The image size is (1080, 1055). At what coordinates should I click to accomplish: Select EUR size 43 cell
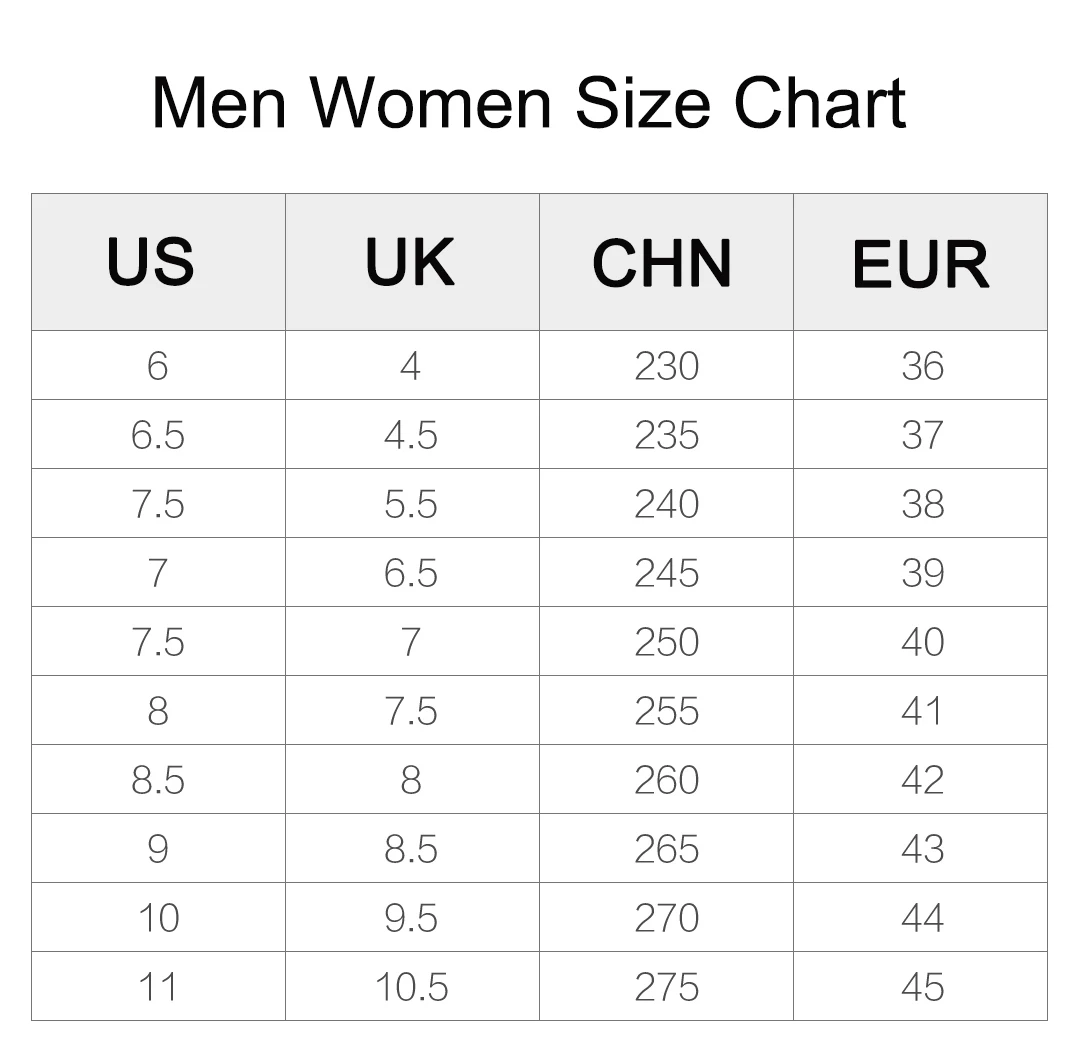click(x=921, y=849)
